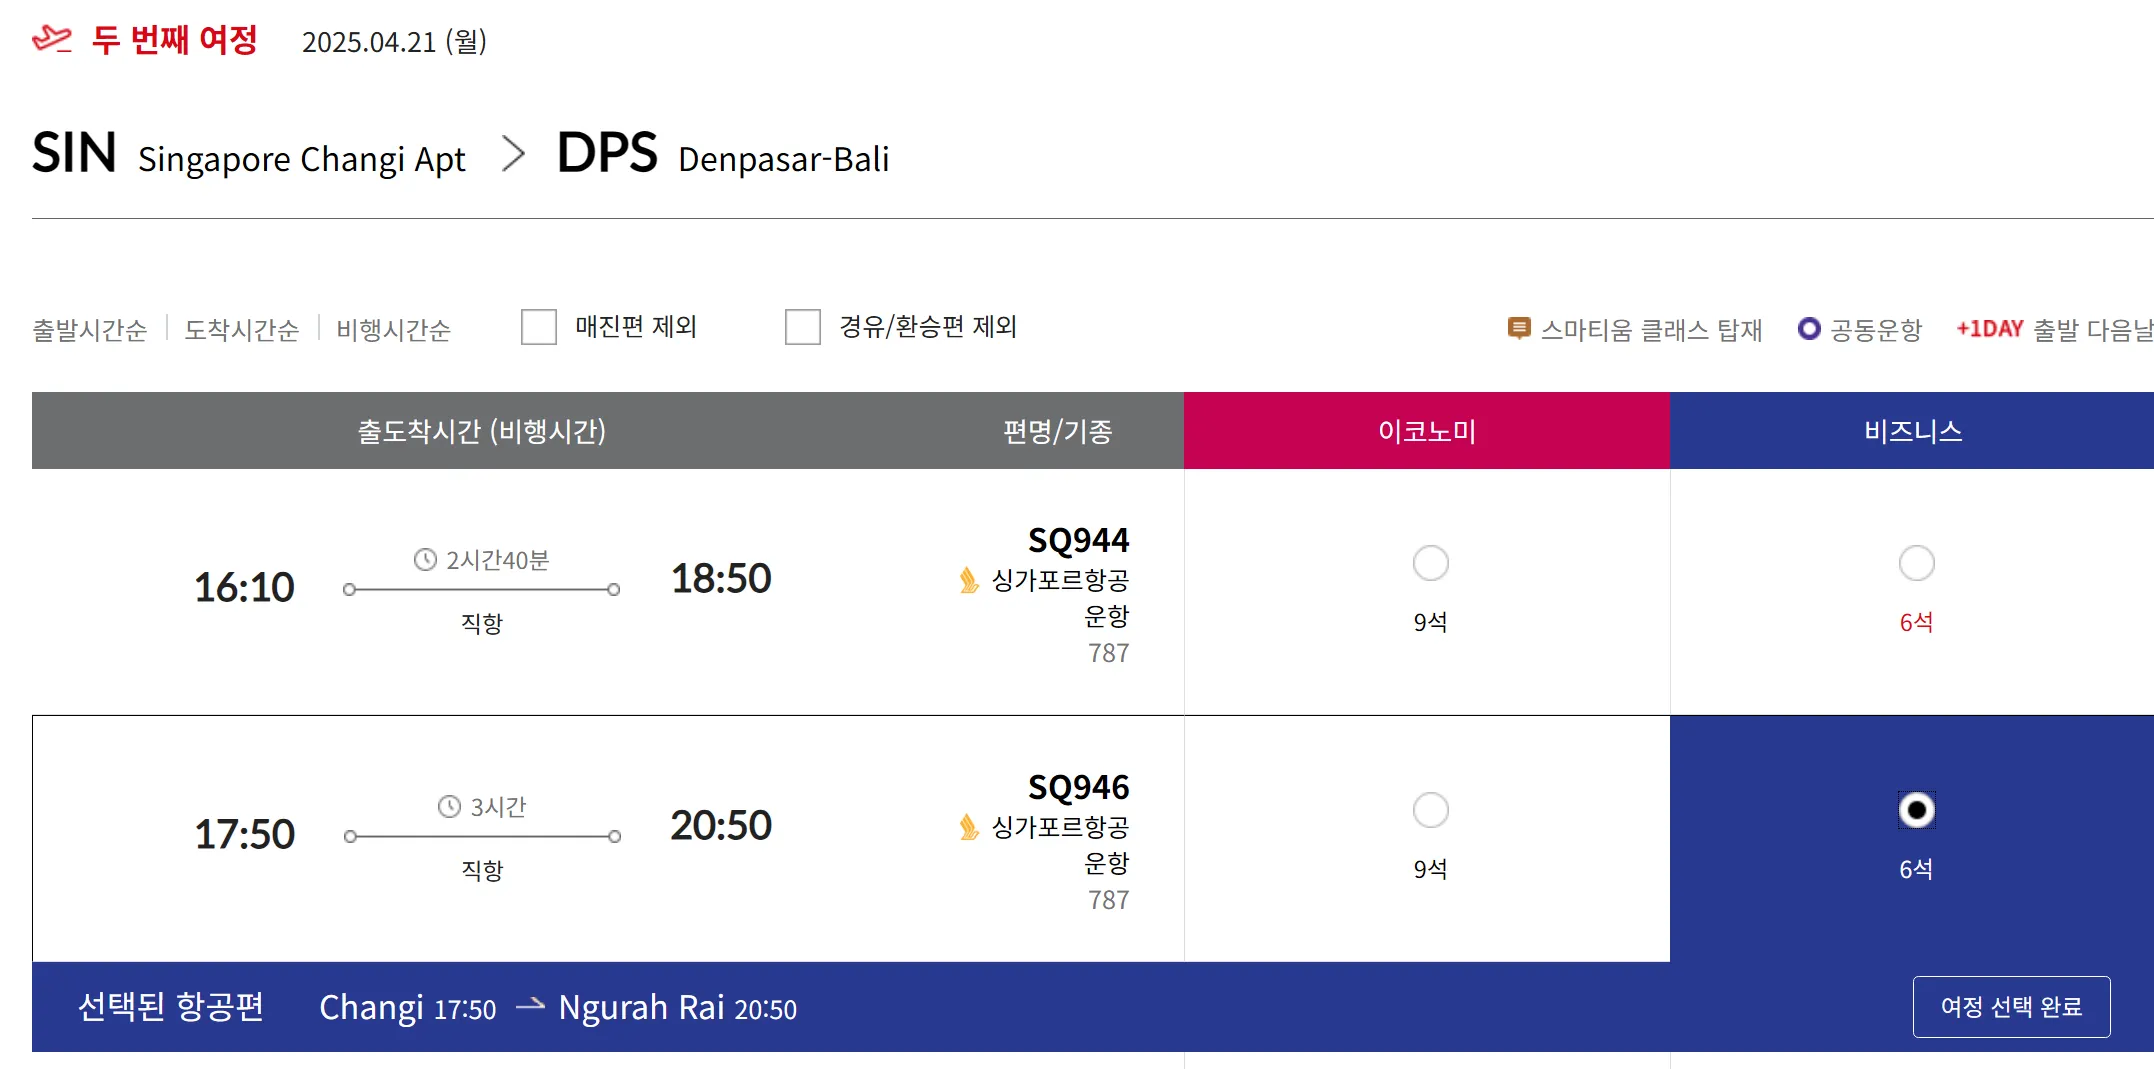This screenshot has height=1069, width=2154.
Task: Click the 스마티움 클래스 탑재 legend icon
Action: 1518,328
